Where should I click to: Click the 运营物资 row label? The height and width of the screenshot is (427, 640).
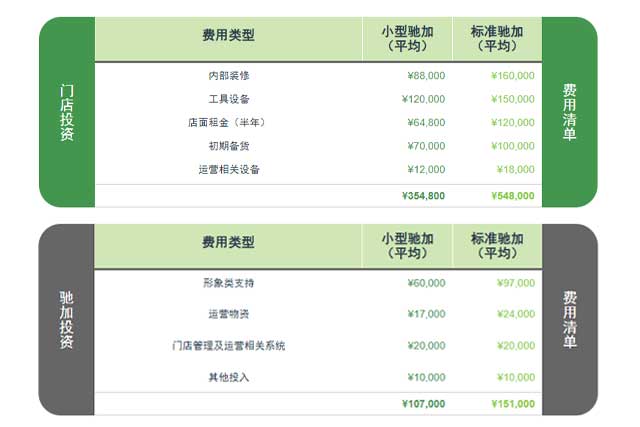(228, 314)
